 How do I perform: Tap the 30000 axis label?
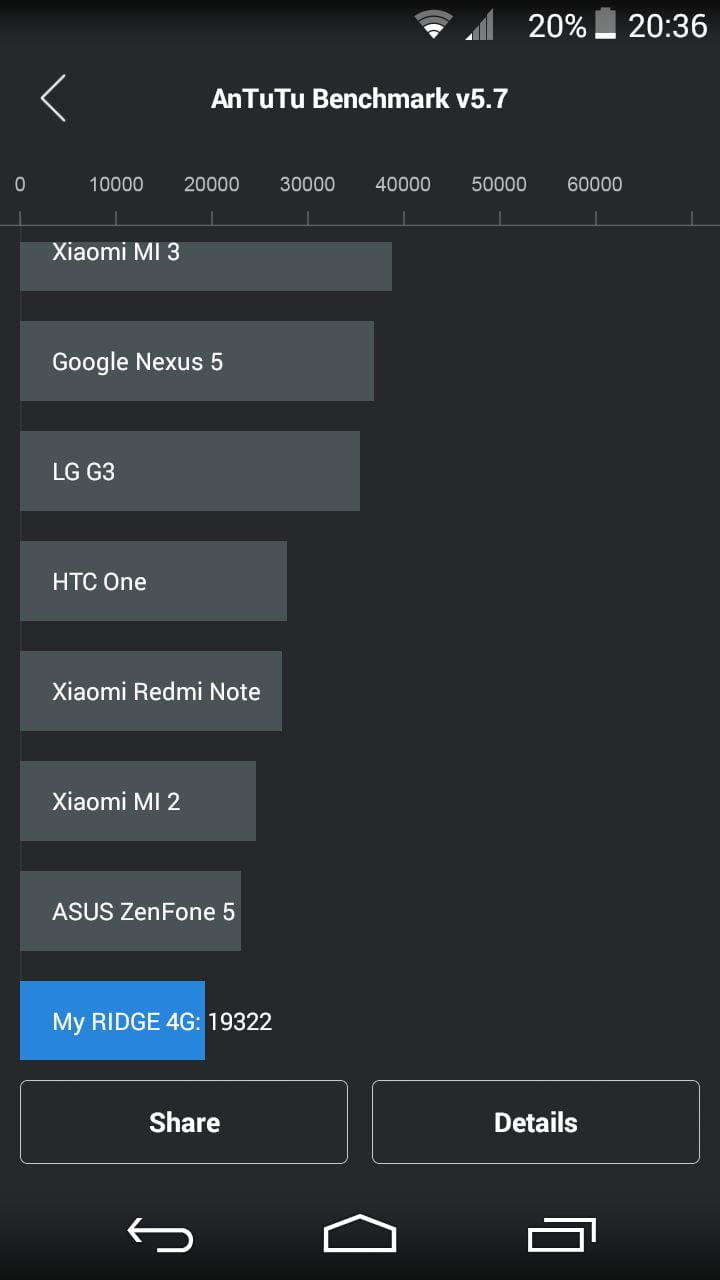click(x=307, y=184)
